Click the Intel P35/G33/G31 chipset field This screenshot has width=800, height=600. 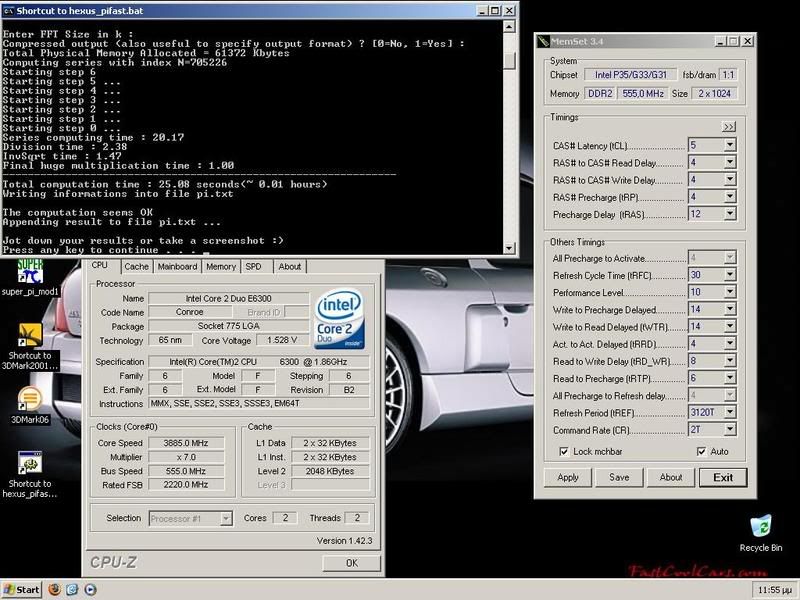pyautogui.click(x=631, y=75)
